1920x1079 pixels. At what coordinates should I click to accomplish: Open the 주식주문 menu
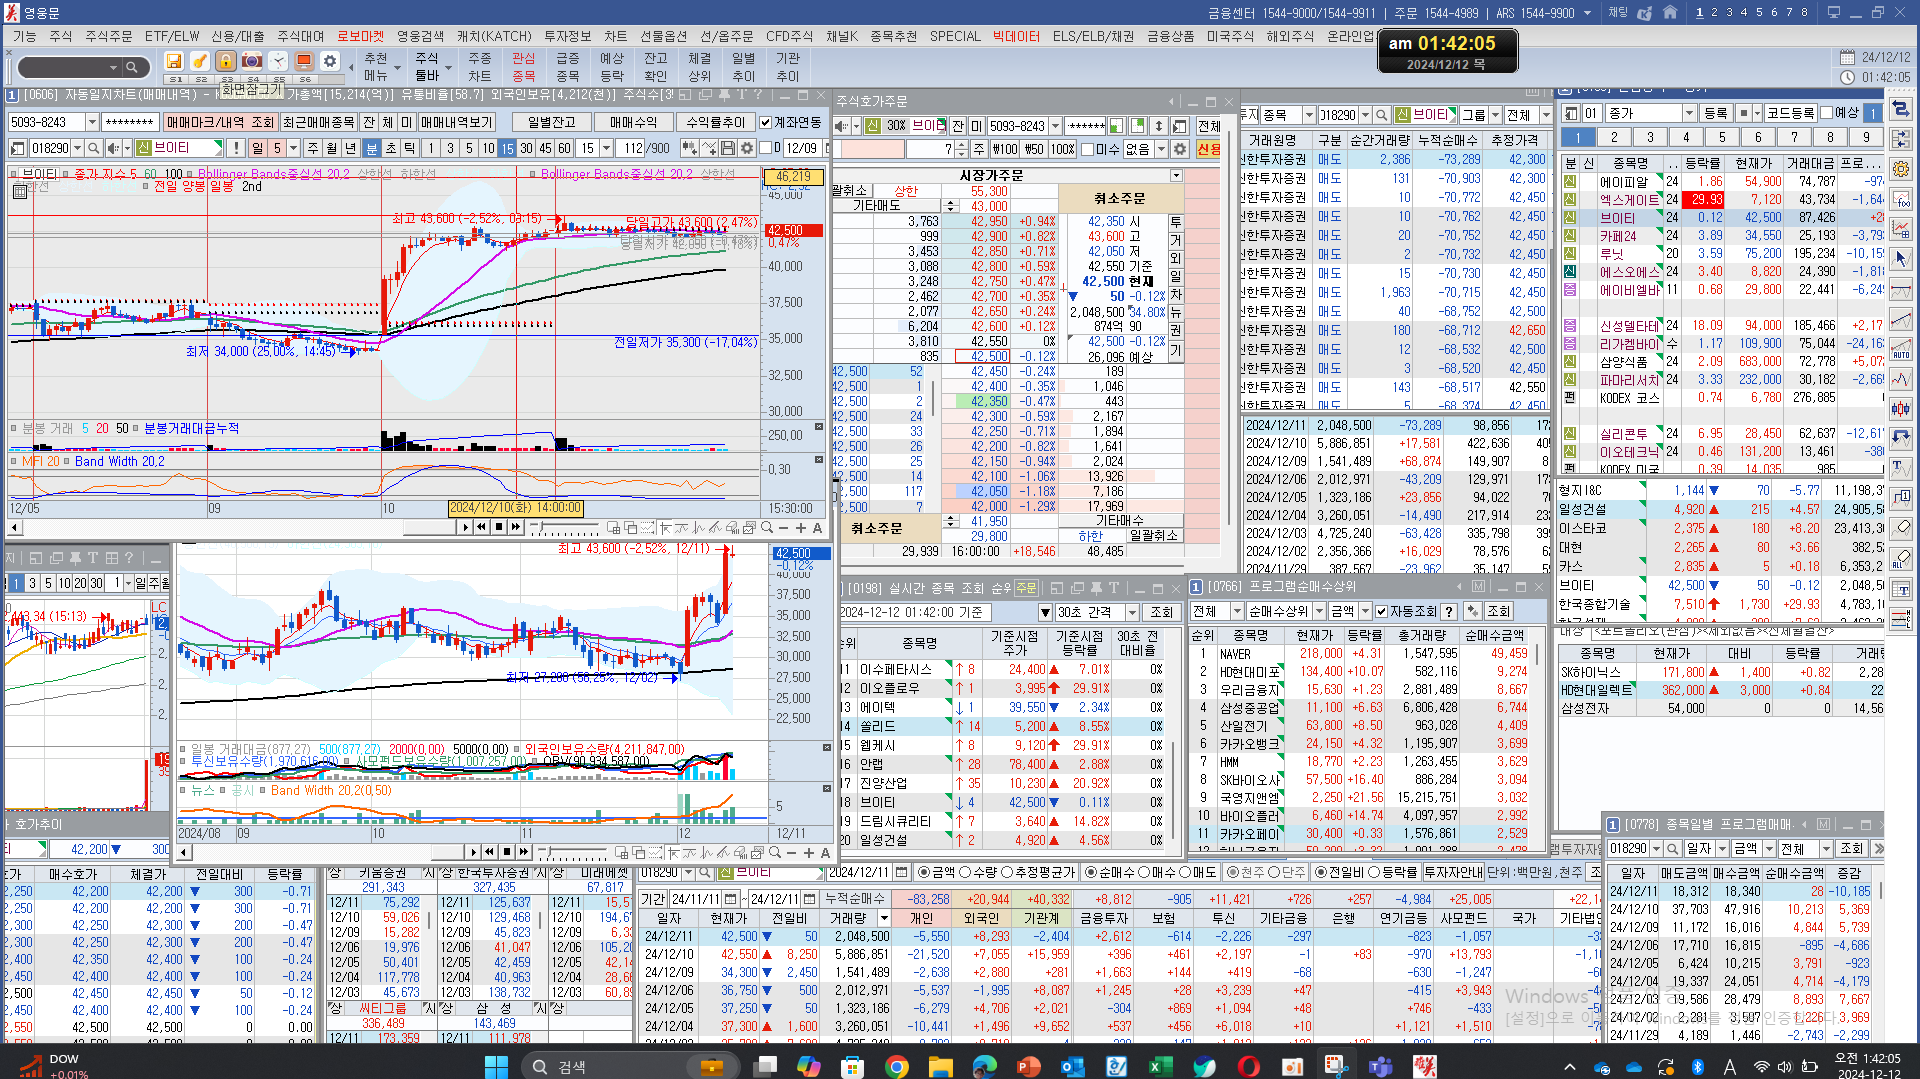[x=108, y=36]
